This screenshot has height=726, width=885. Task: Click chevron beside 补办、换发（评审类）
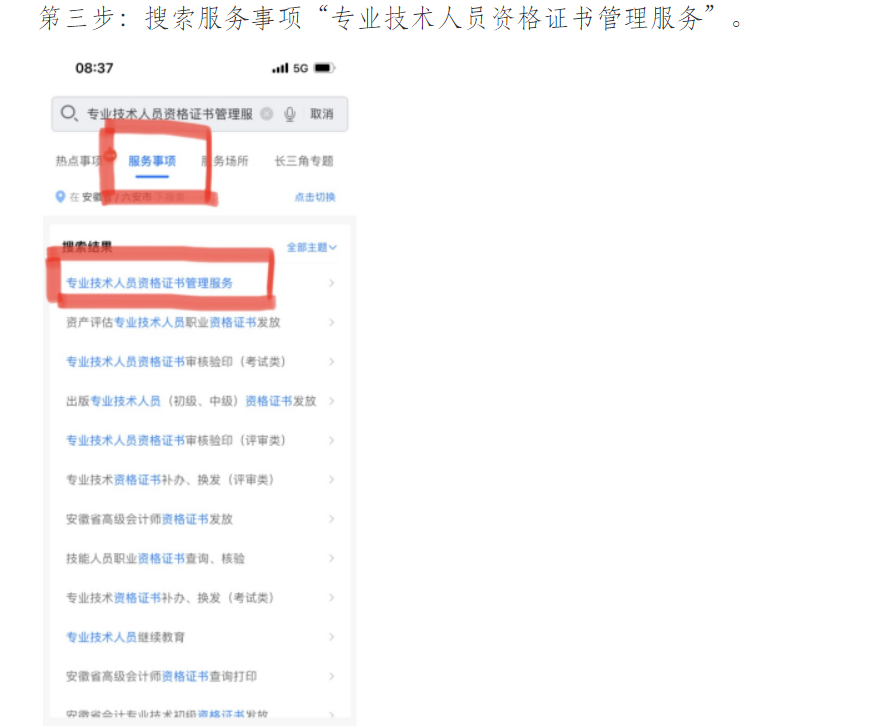pyautogui.click(x=331, y=480)
